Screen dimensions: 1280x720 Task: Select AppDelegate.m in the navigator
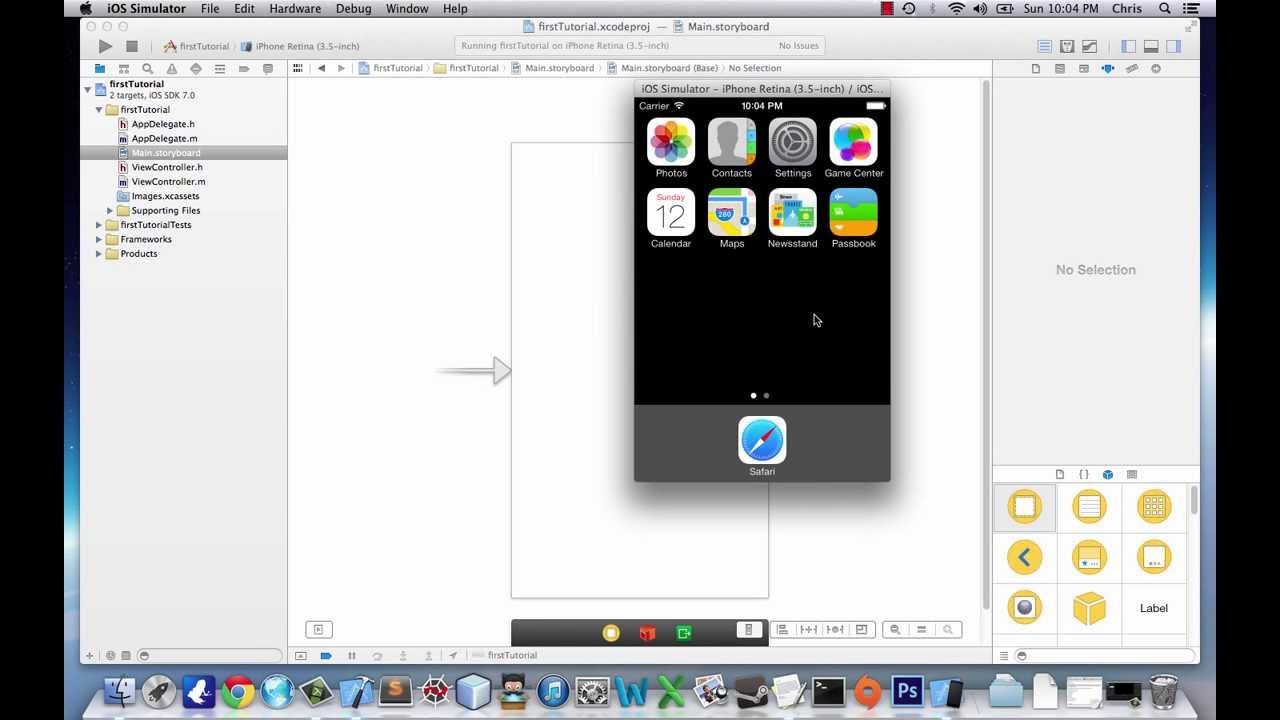164,138
